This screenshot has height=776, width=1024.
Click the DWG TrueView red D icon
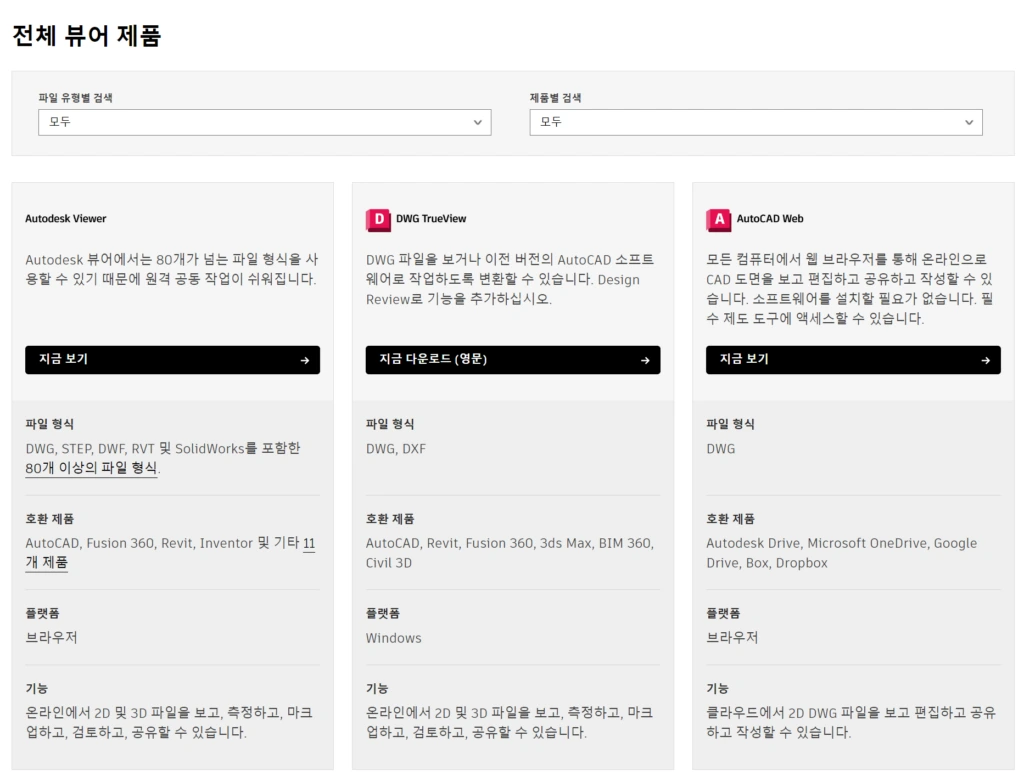pos(378,219)
